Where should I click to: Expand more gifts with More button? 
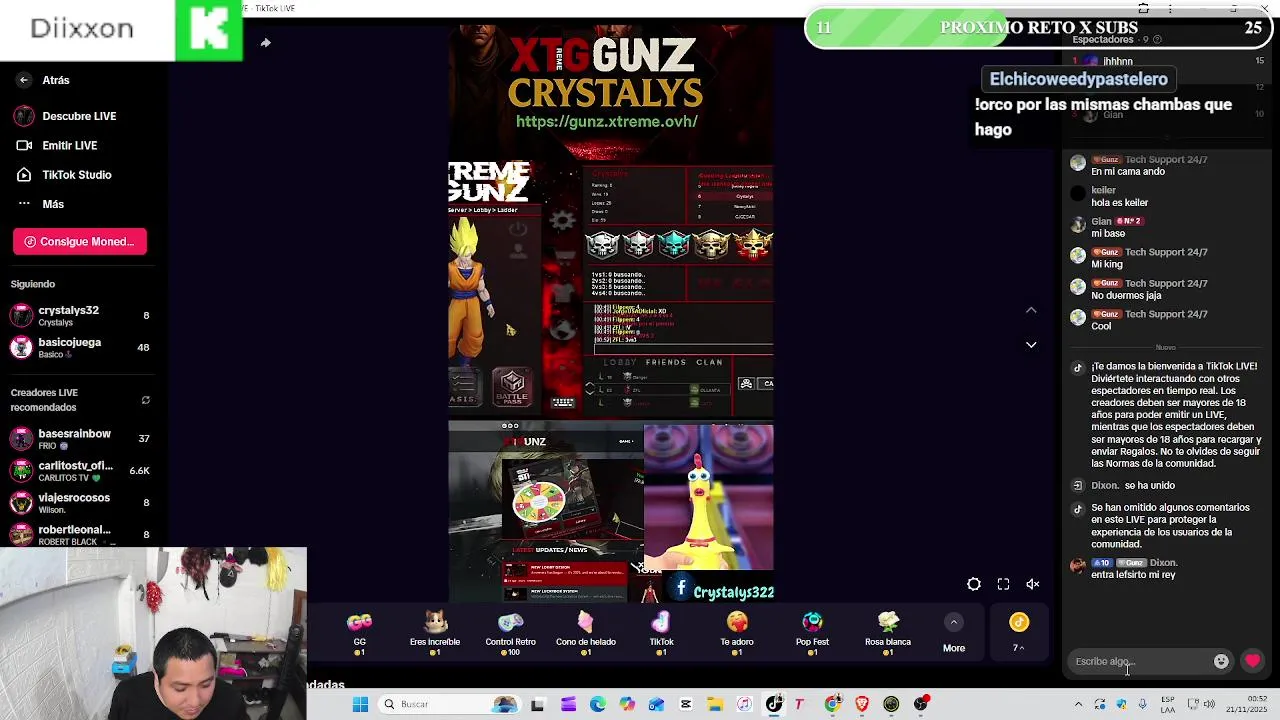point(954,634)
